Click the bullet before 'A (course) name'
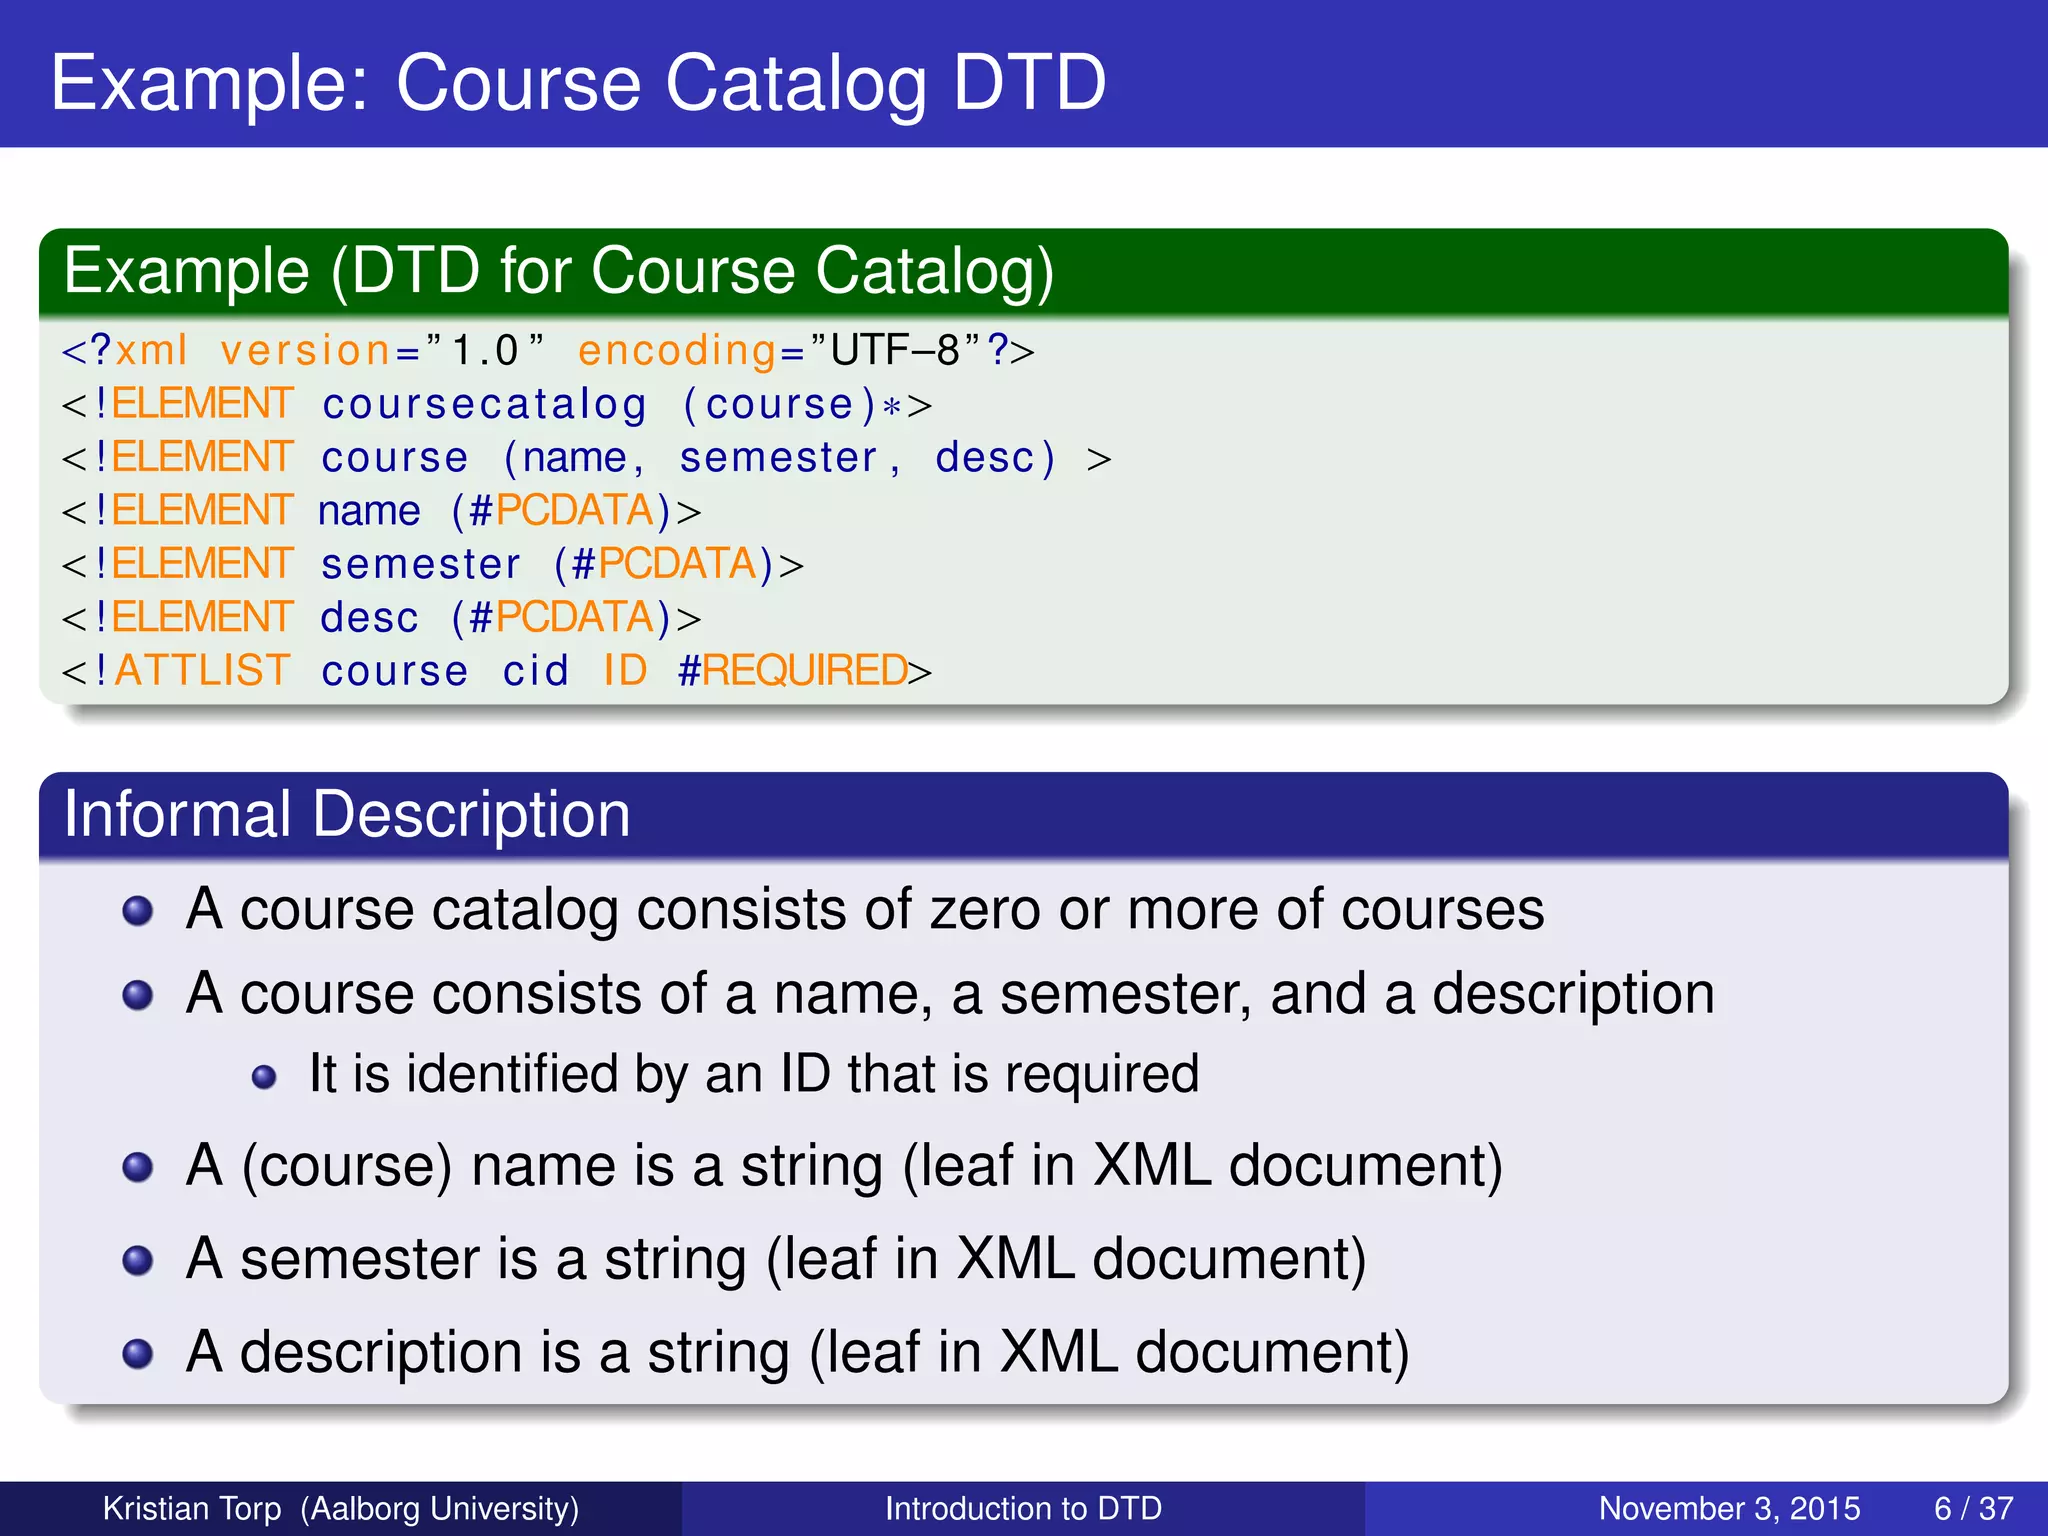 tap(137, 1167)
